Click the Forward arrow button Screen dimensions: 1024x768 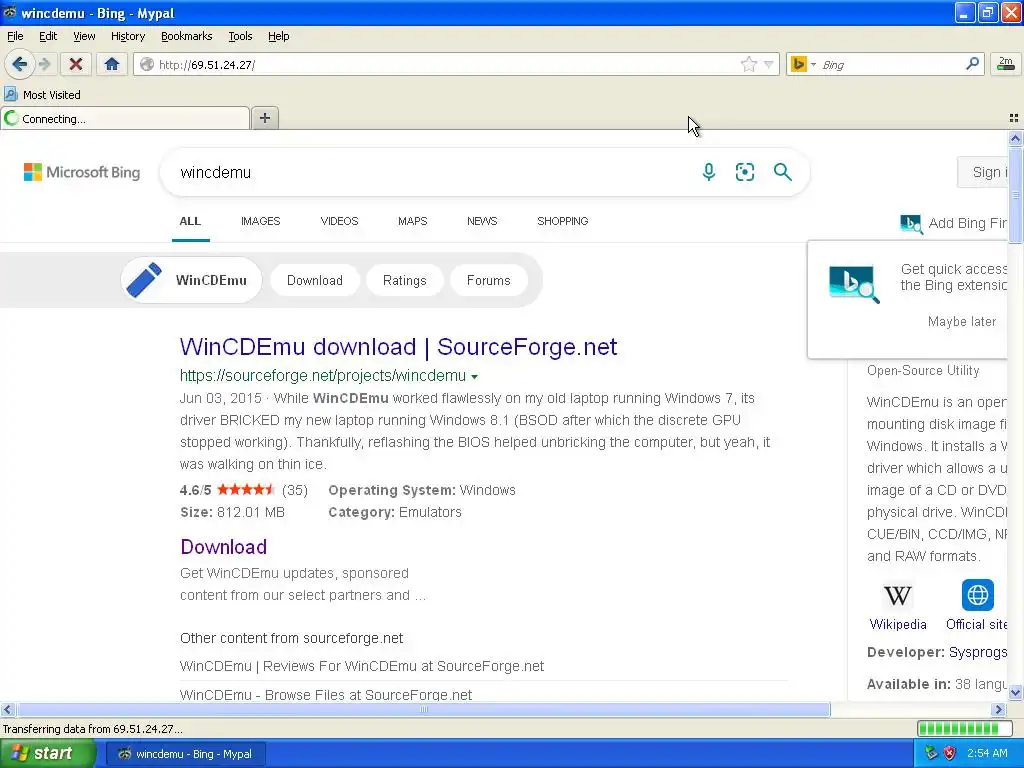[44, 64]
